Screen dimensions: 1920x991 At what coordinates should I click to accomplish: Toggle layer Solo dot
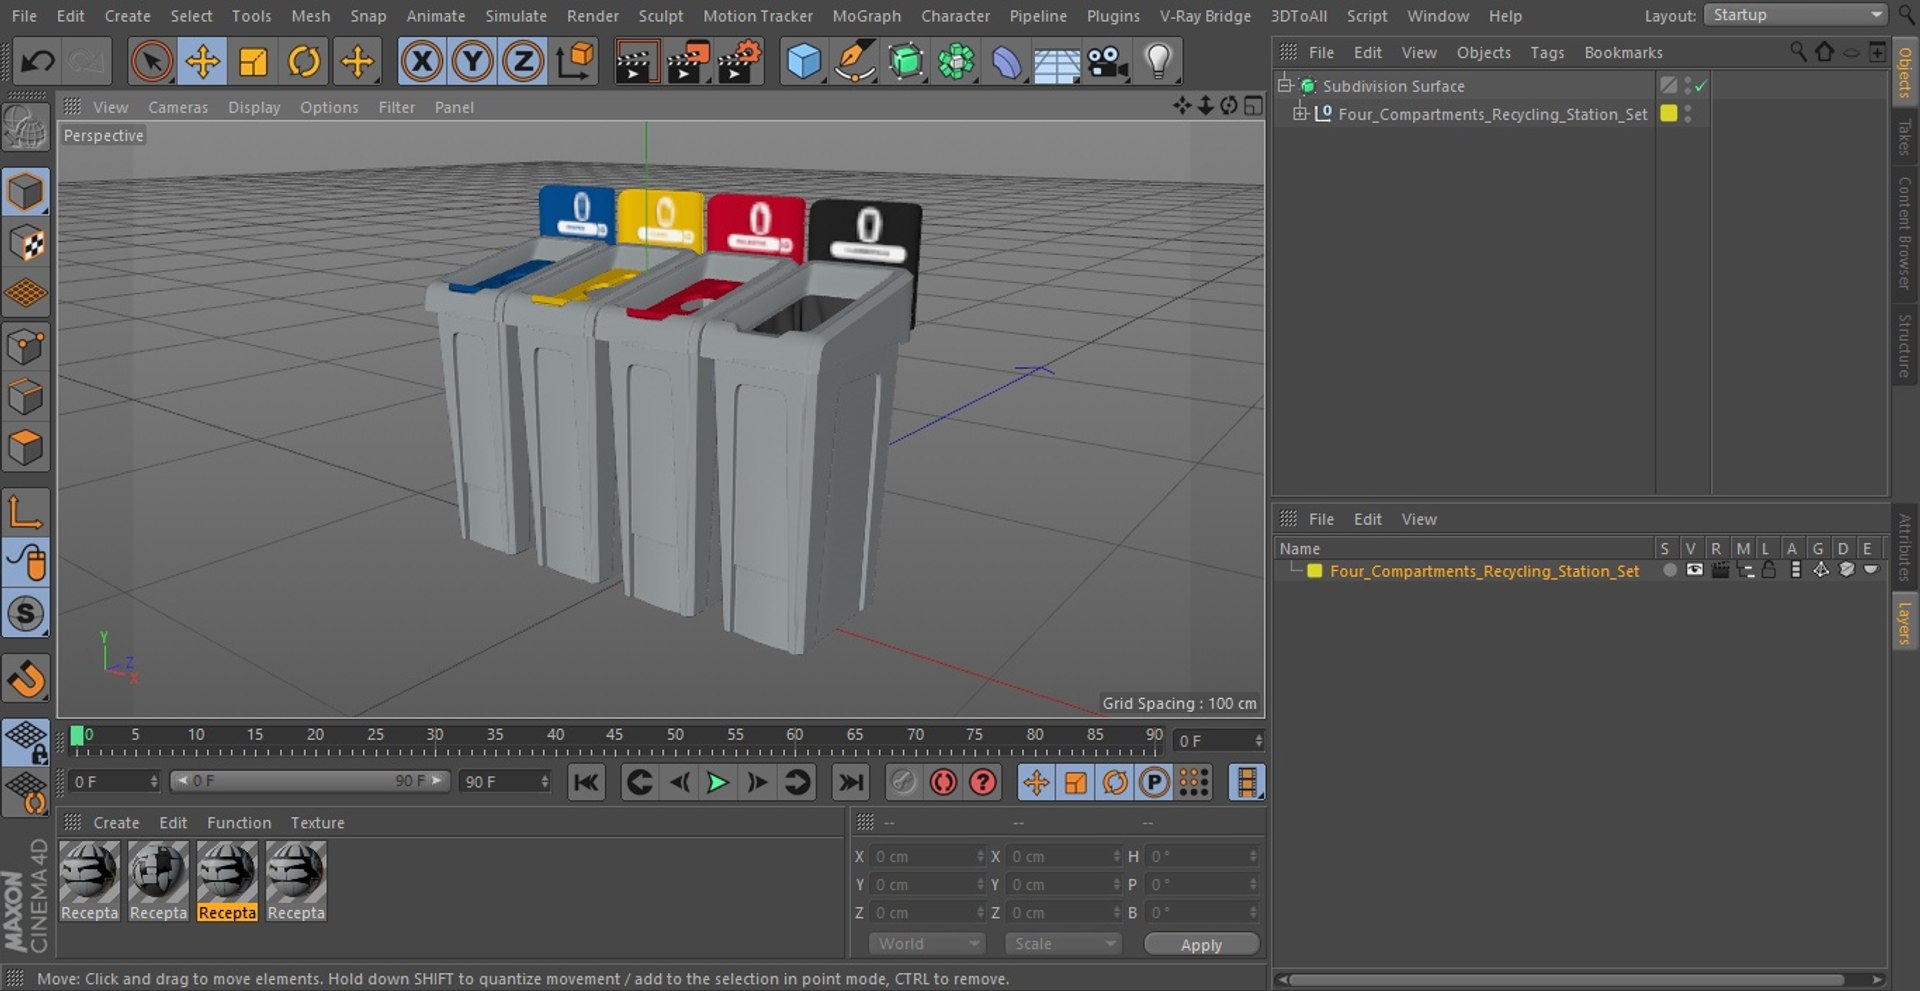[1669, 570]
